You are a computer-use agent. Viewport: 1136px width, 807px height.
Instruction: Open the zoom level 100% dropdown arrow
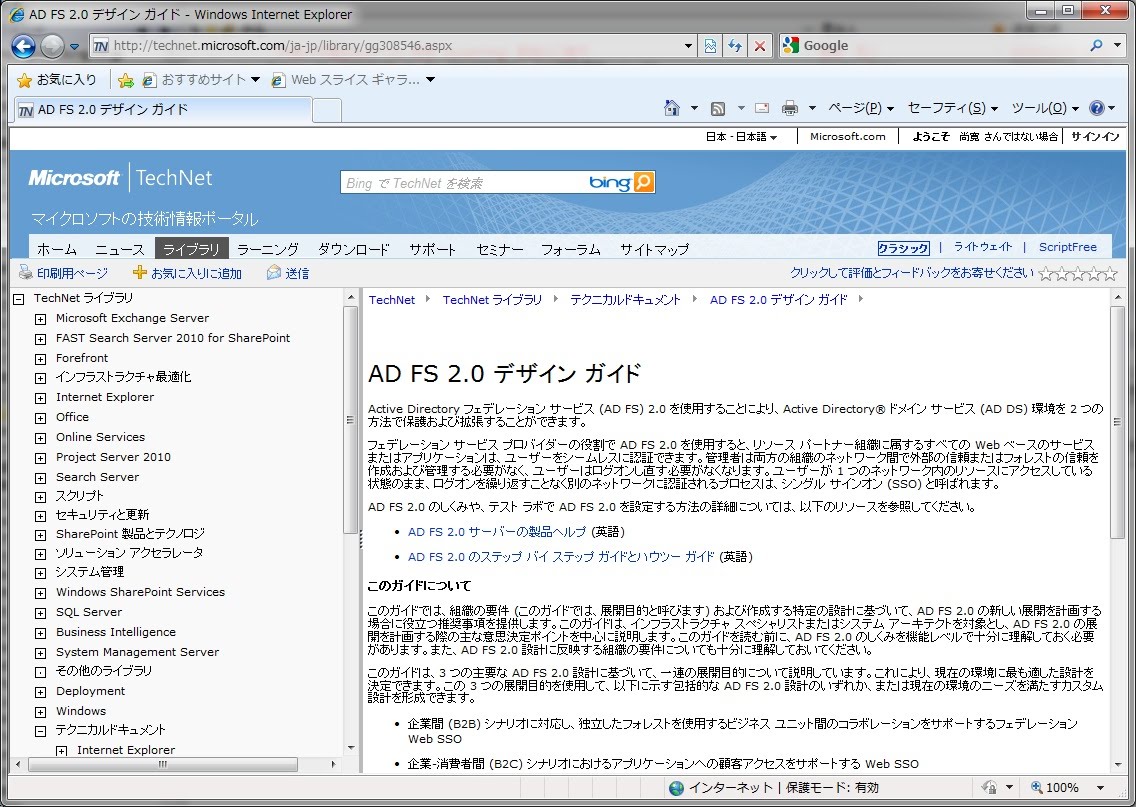pyautogui.click(x=1100, y=787)
